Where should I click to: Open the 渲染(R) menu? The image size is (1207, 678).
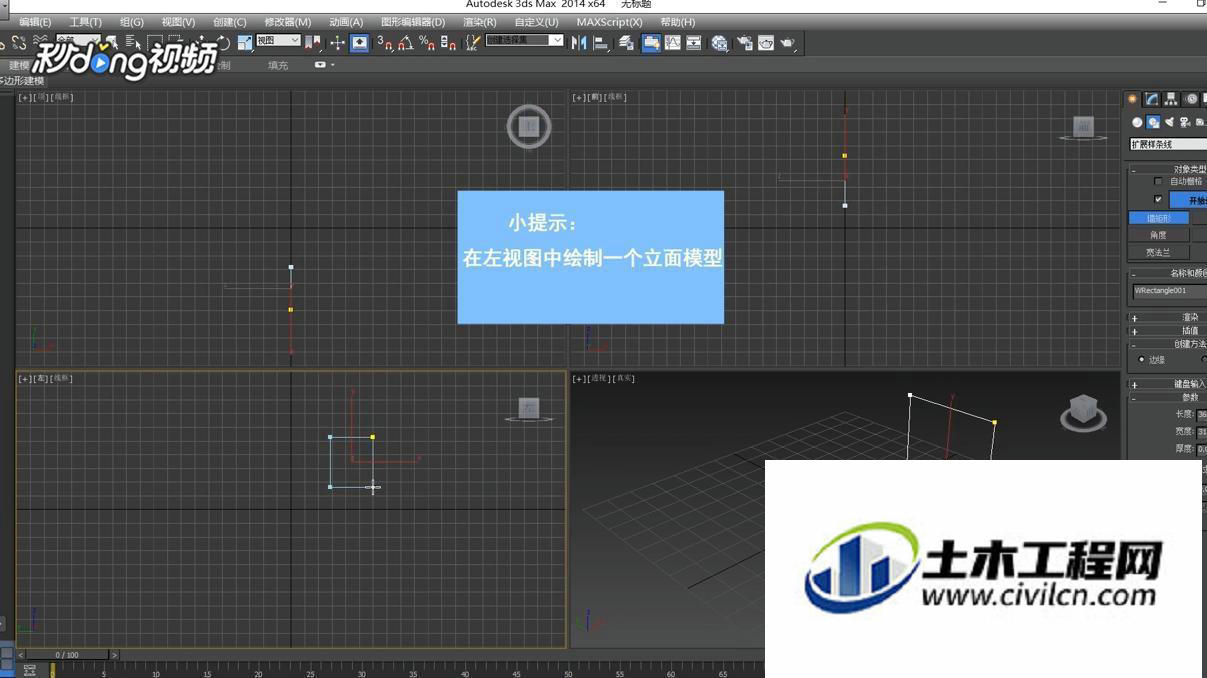pos(479,22)
